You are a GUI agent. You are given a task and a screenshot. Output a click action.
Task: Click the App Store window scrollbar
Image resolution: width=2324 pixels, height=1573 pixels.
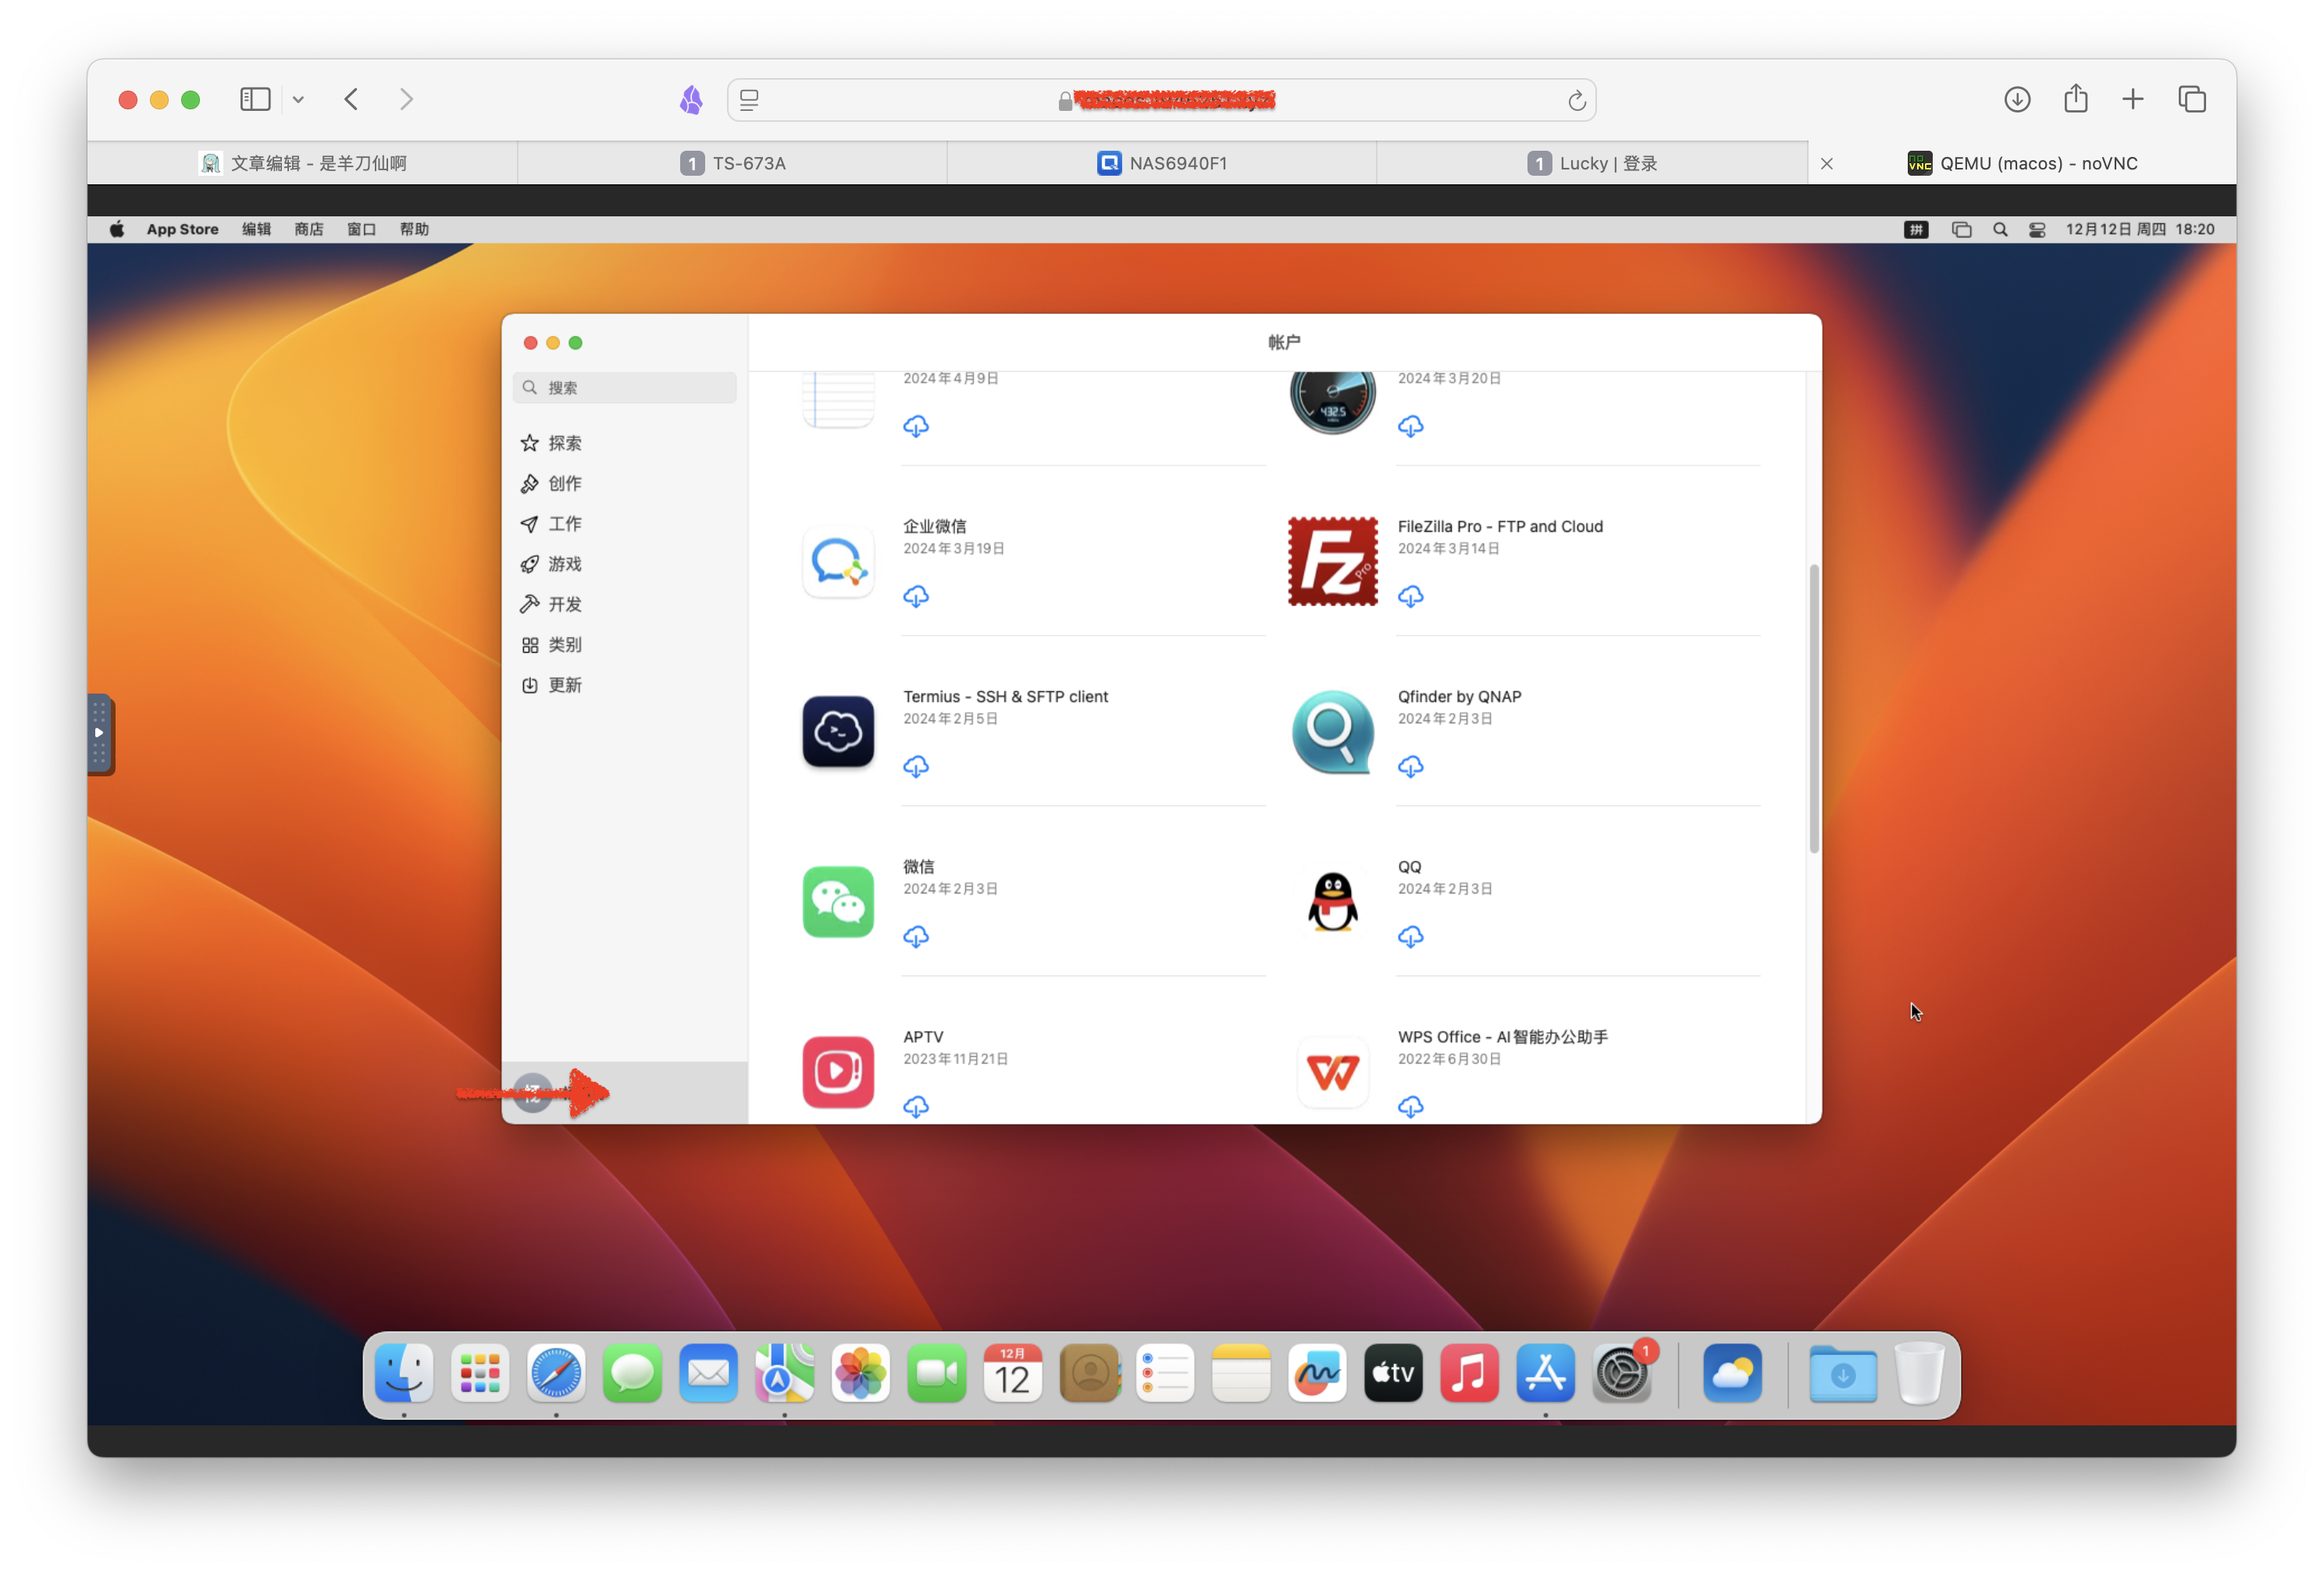tap(1813, 709)
